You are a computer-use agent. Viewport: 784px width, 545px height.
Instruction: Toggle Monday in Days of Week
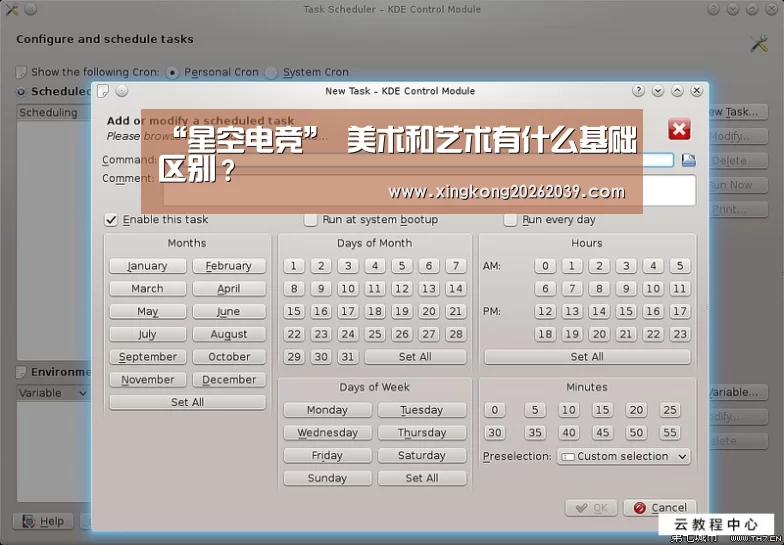pos(328,410)
